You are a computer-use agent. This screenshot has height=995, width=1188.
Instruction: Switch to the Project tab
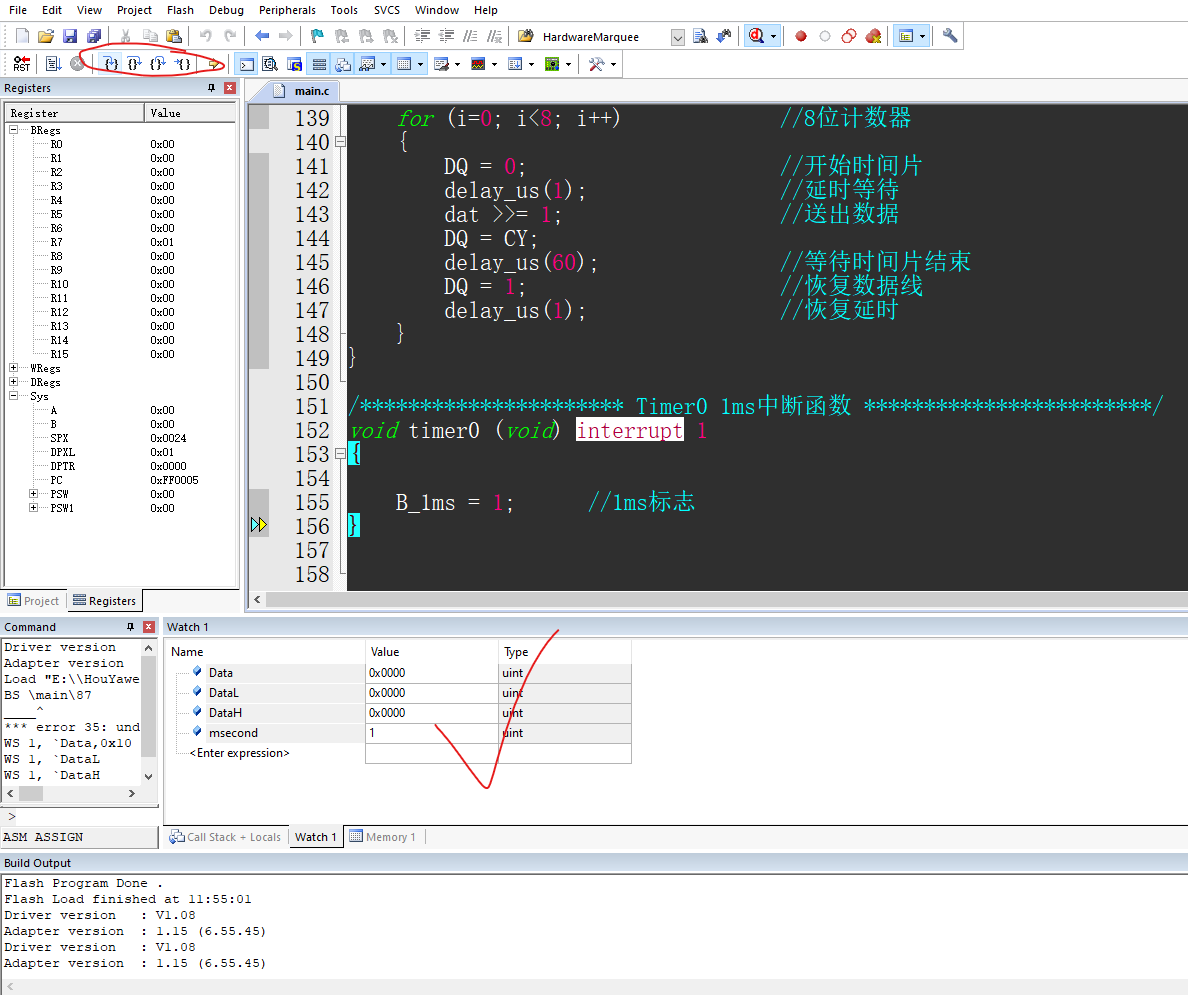pyautogui.click(x=33, y=601)
